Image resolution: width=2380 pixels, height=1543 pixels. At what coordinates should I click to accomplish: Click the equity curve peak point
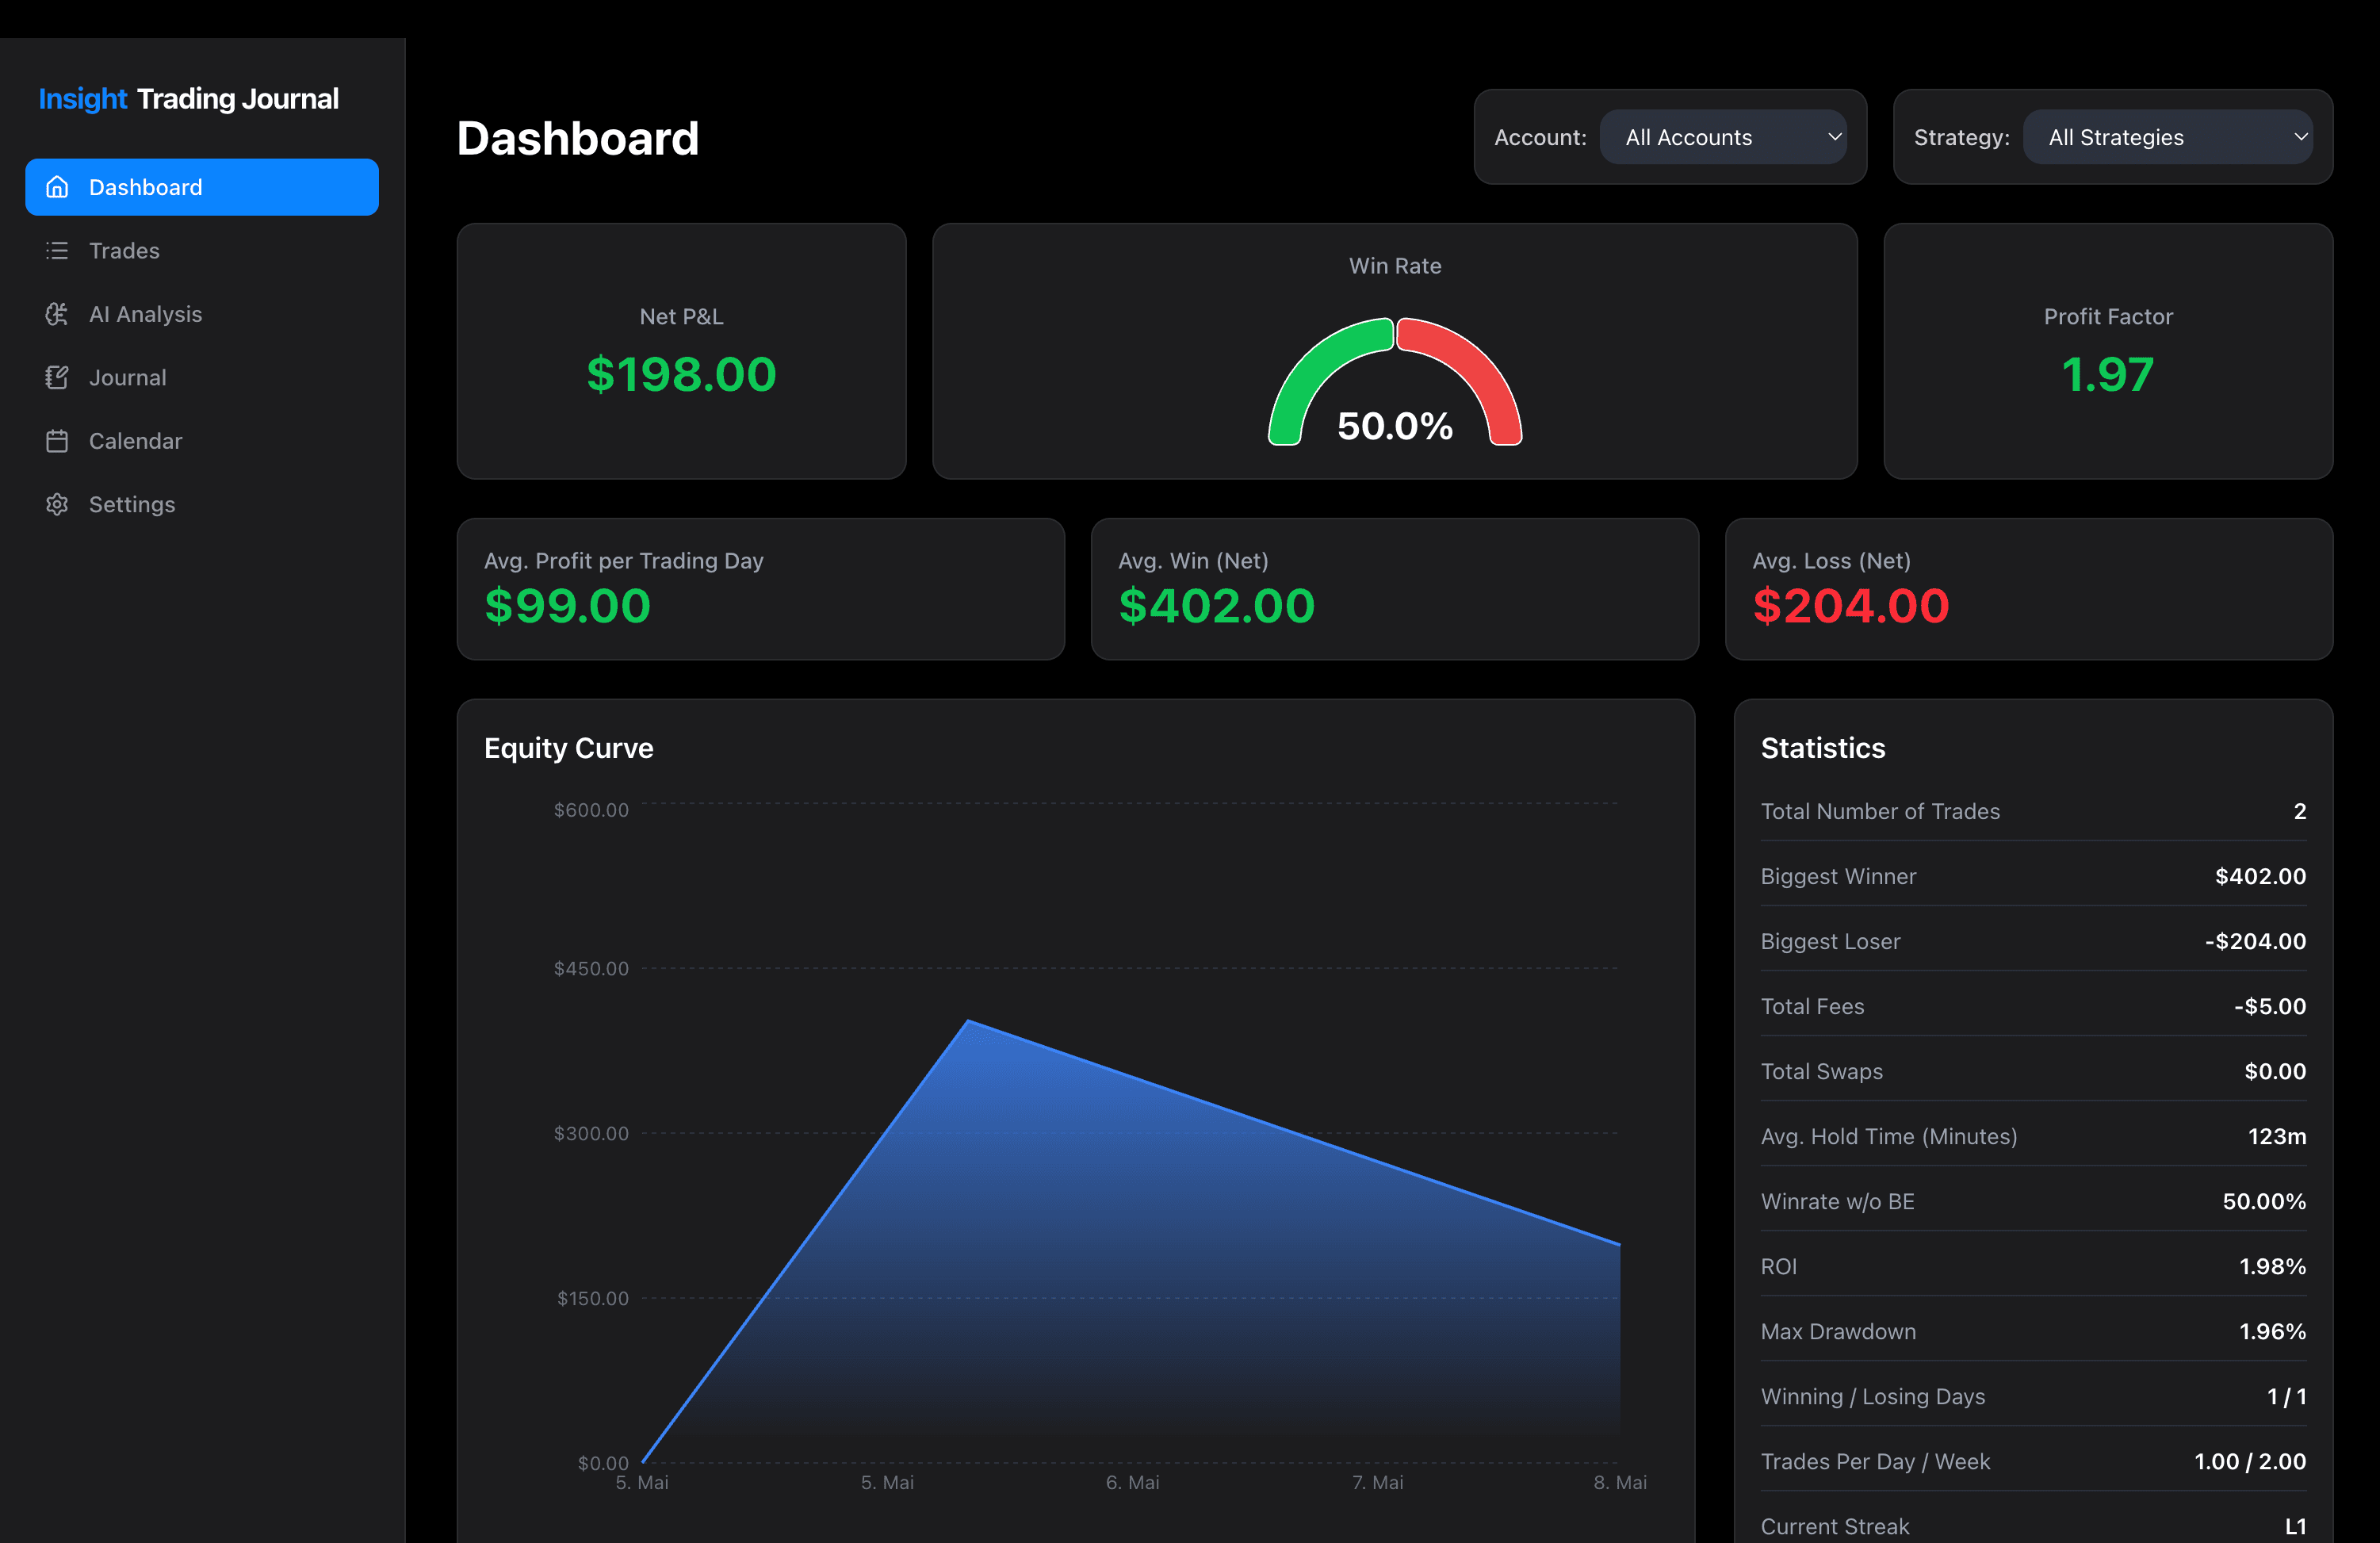click(x=968, y=1021)
